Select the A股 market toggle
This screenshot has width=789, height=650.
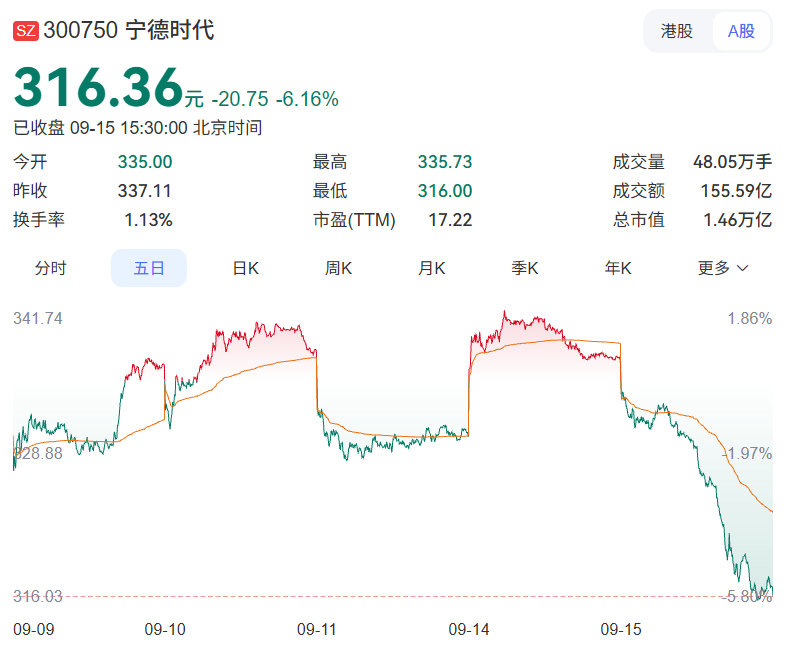pyautogui.click(x=741, y=31)
